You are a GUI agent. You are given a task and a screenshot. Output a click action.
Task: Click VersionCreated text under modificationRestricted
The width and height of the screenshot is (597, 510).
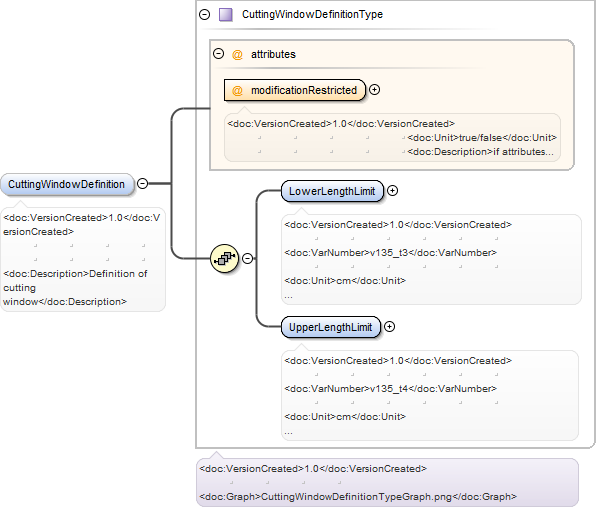pyautogui.click(x=341, y=124)
